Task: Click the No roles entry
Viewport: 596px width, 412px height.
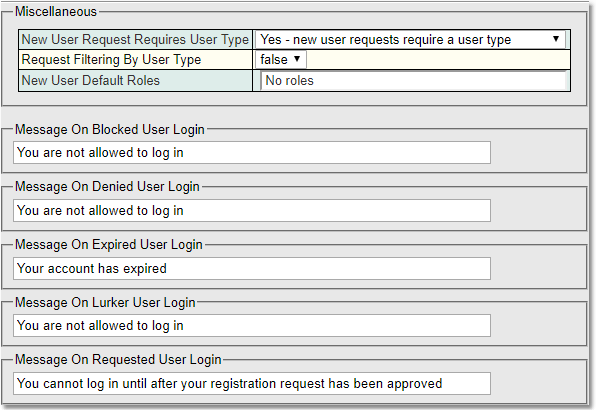Action: [x=290, y=81]
